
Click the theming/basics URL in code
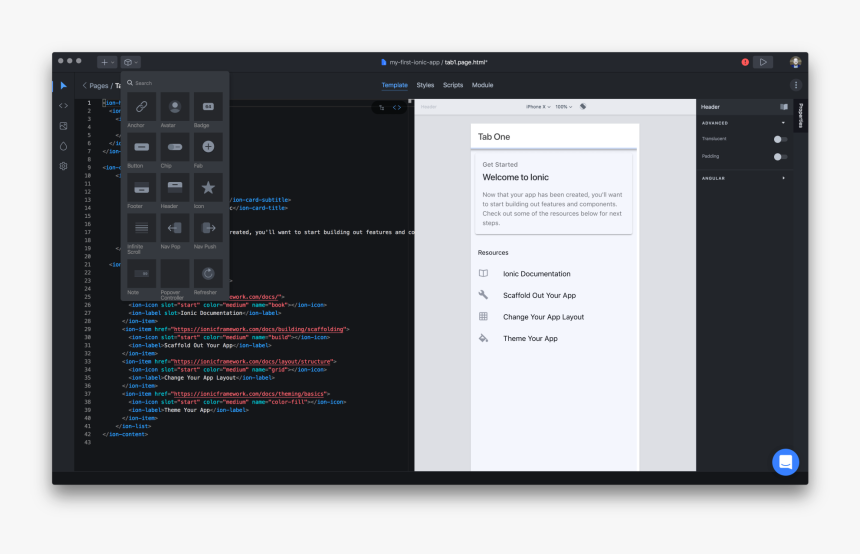(x=249, y=394)
